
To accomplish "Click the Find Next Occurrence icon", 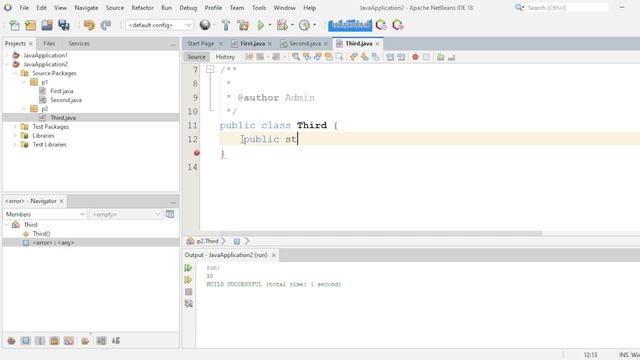I will tap(318, 57).
